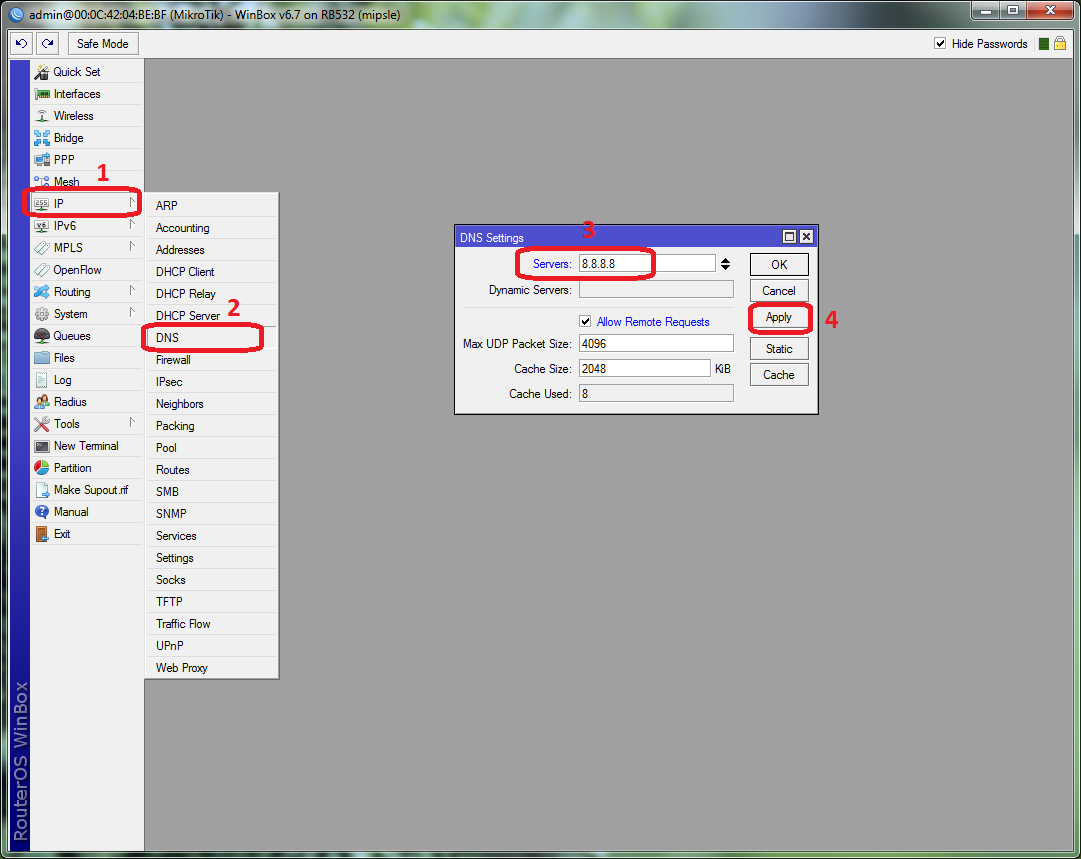
Task: Choose Addresses in the IP submenu
Action: [211, 250]
